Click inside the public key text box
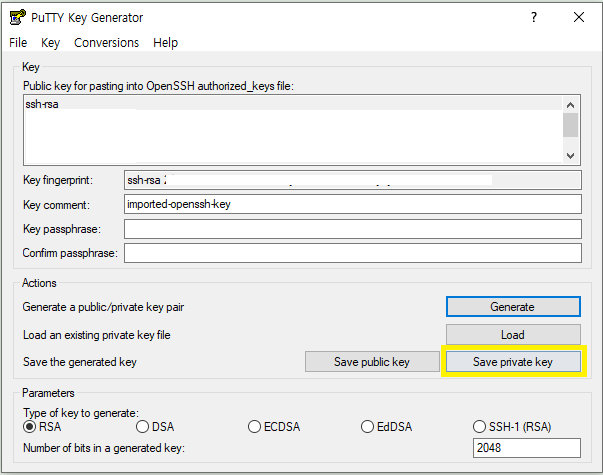This screenshot has height=475, width=603. tap(292, 130)
